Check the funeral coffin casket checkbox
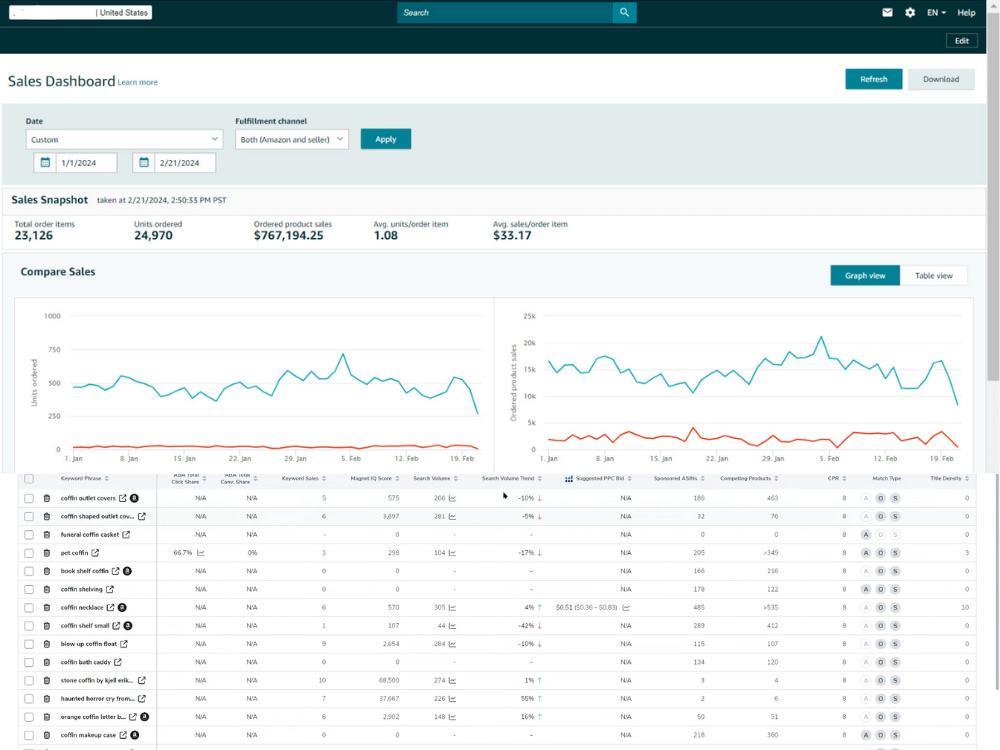 click(x=29, y=534)
